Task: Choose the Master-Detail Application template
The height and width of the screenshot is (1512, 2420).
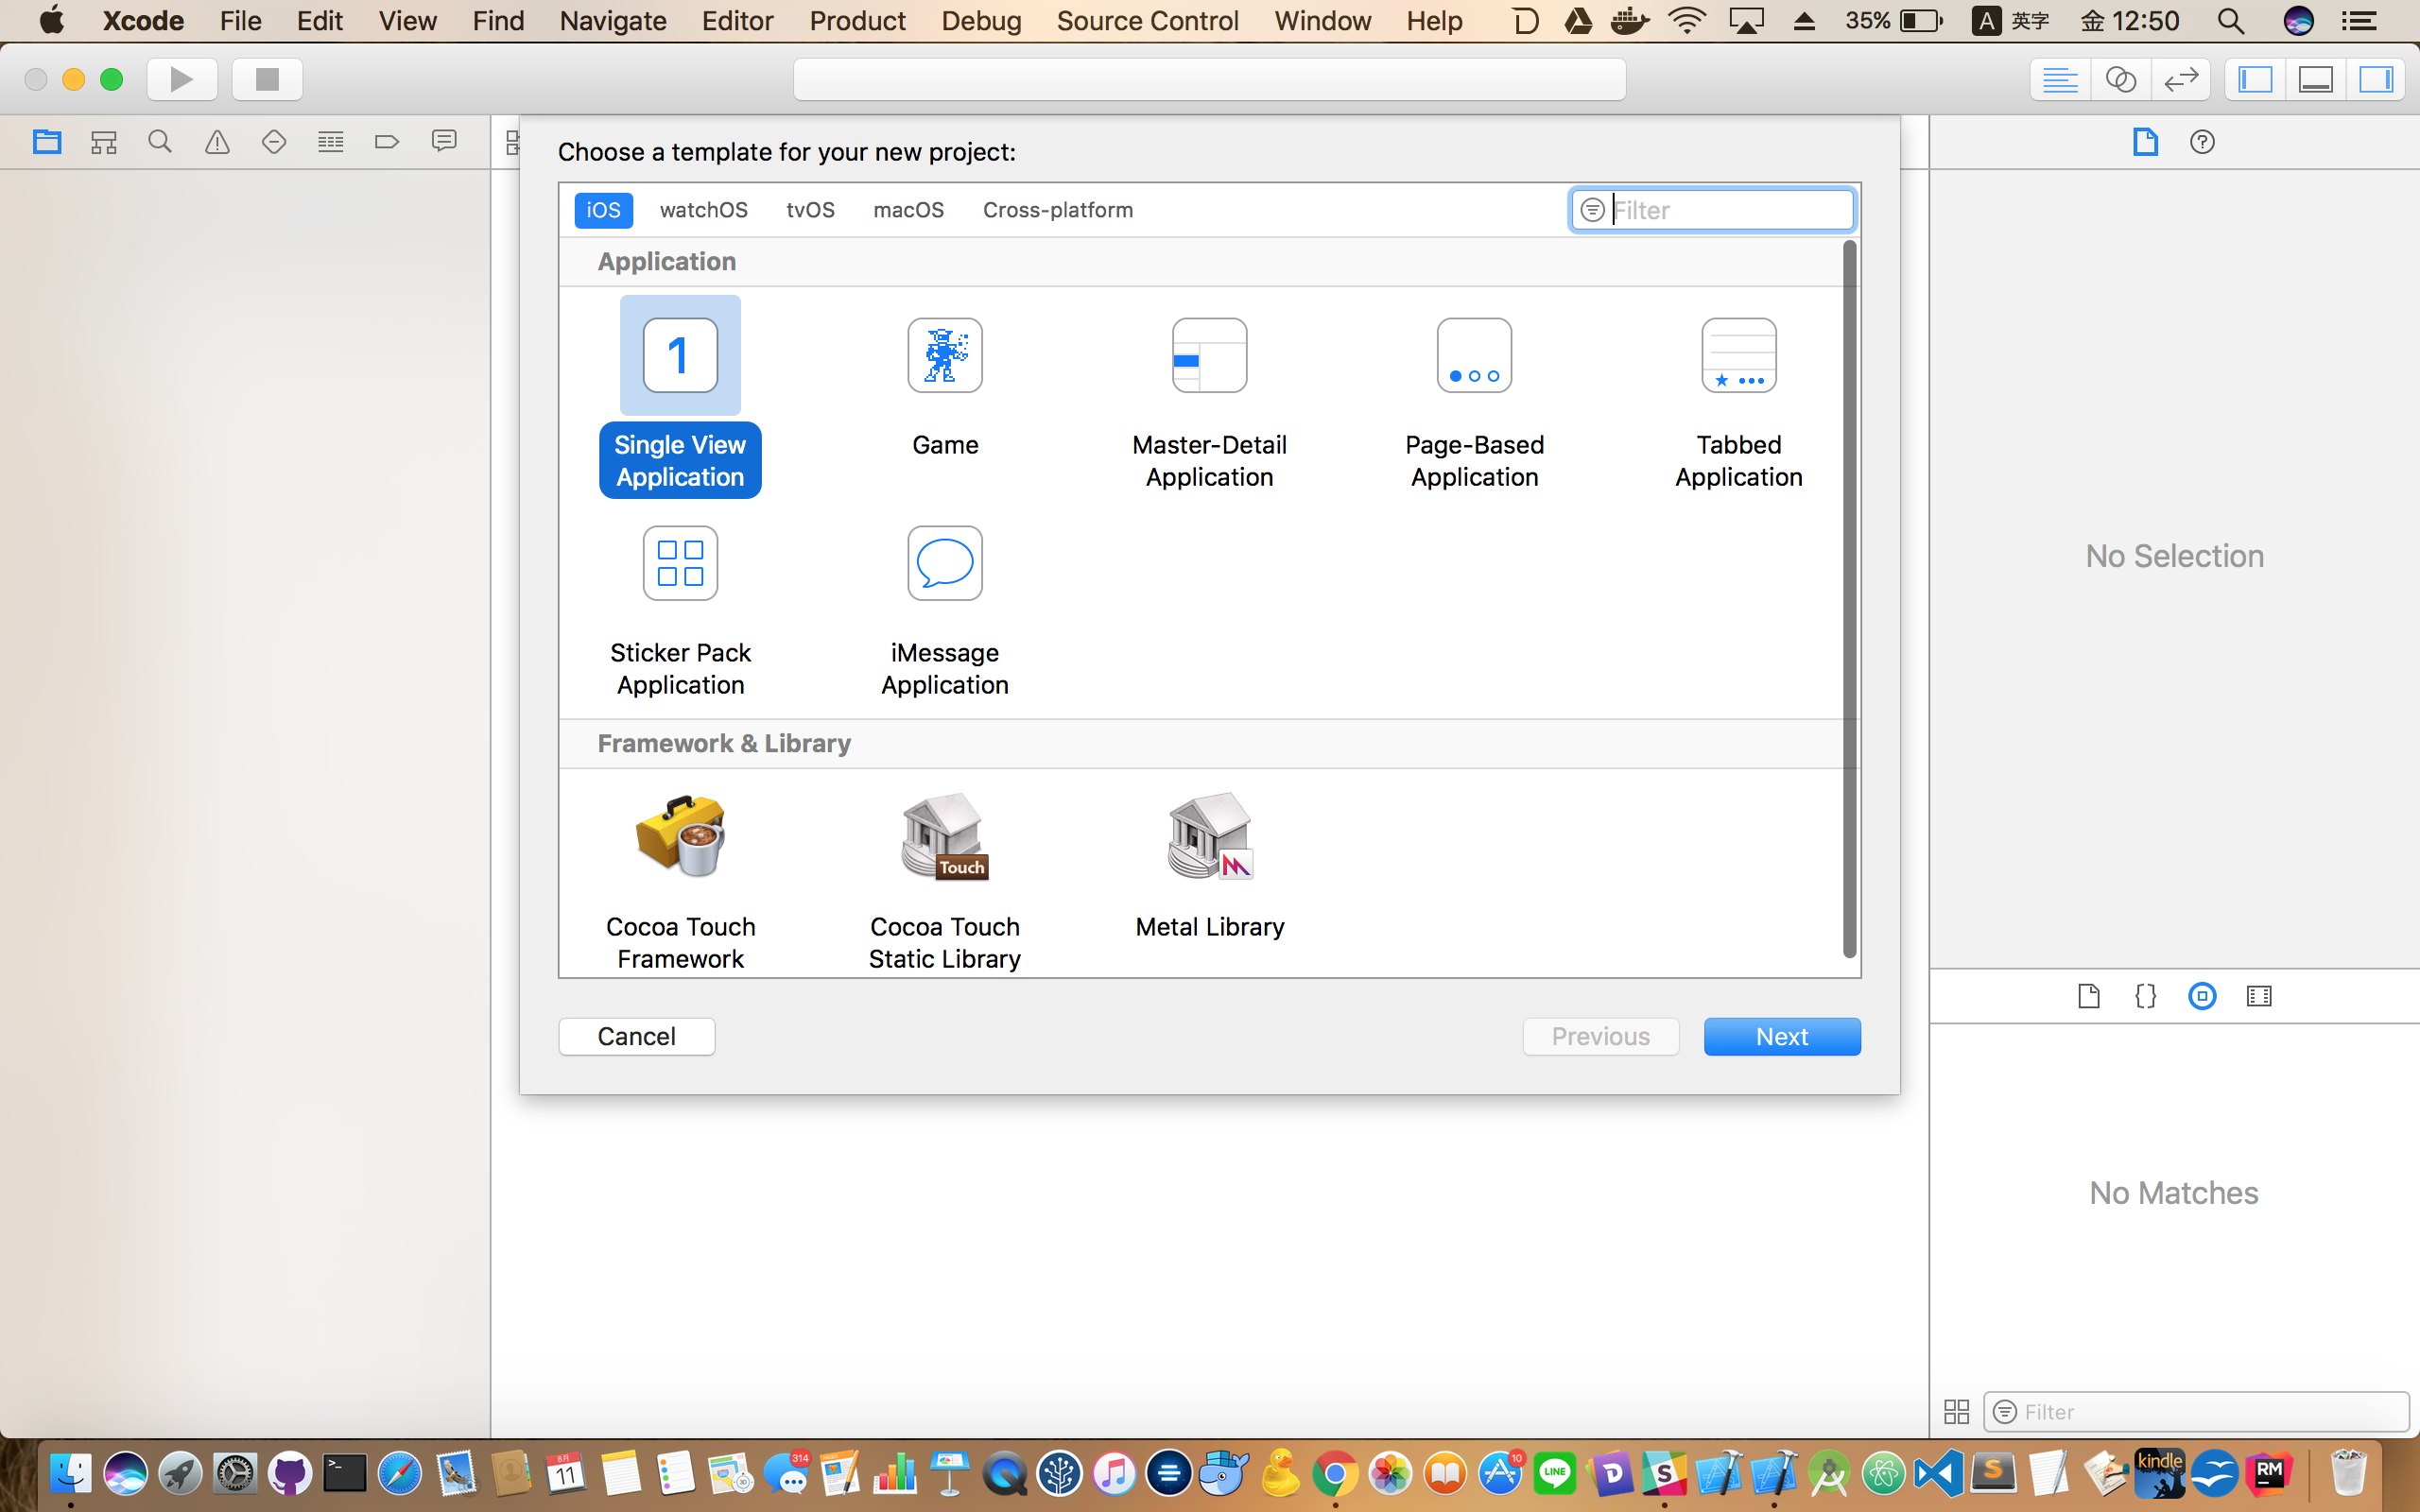Action: 1209,356
